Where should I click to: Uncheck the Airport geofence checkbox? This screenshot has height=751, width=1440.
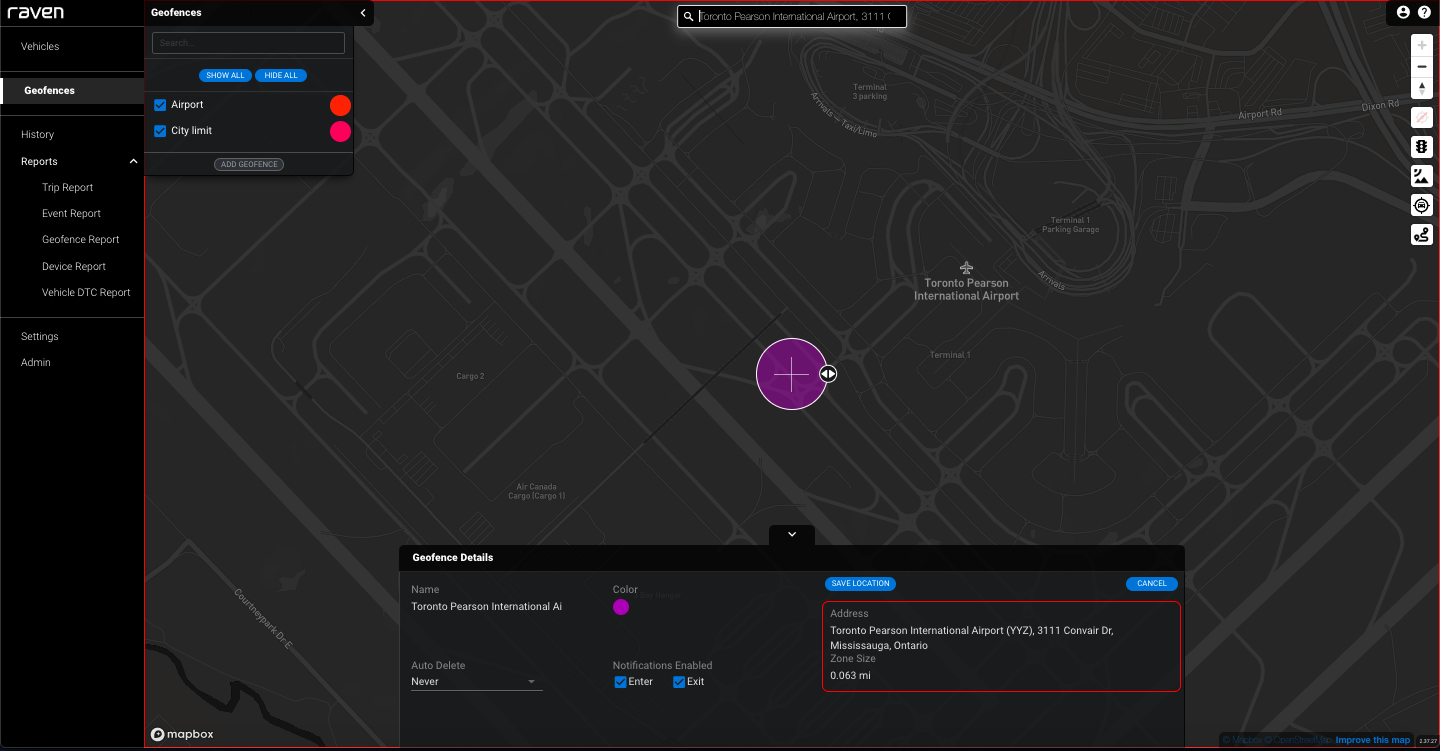coord(160,105)
